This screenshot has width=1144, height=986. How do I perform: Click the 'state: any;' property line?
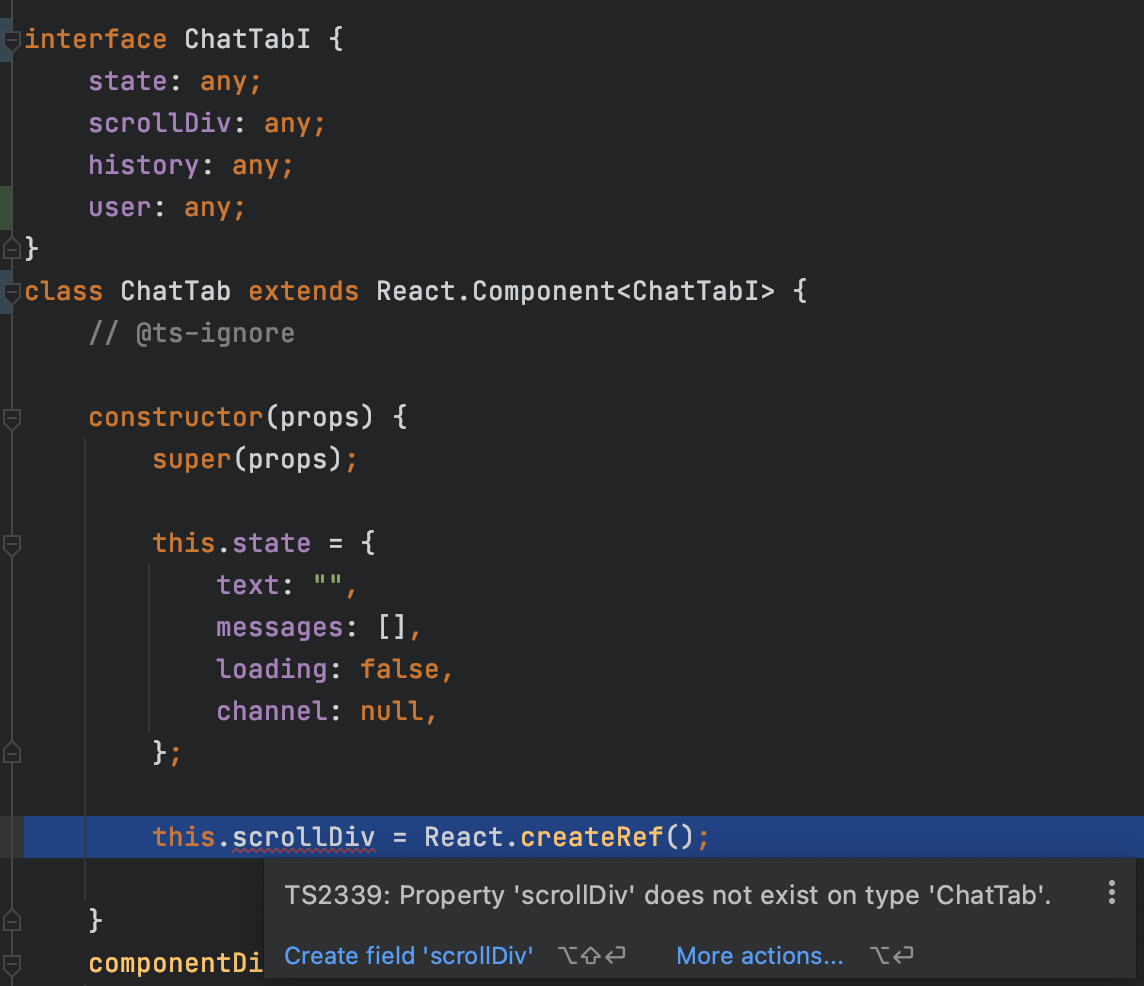174,82
